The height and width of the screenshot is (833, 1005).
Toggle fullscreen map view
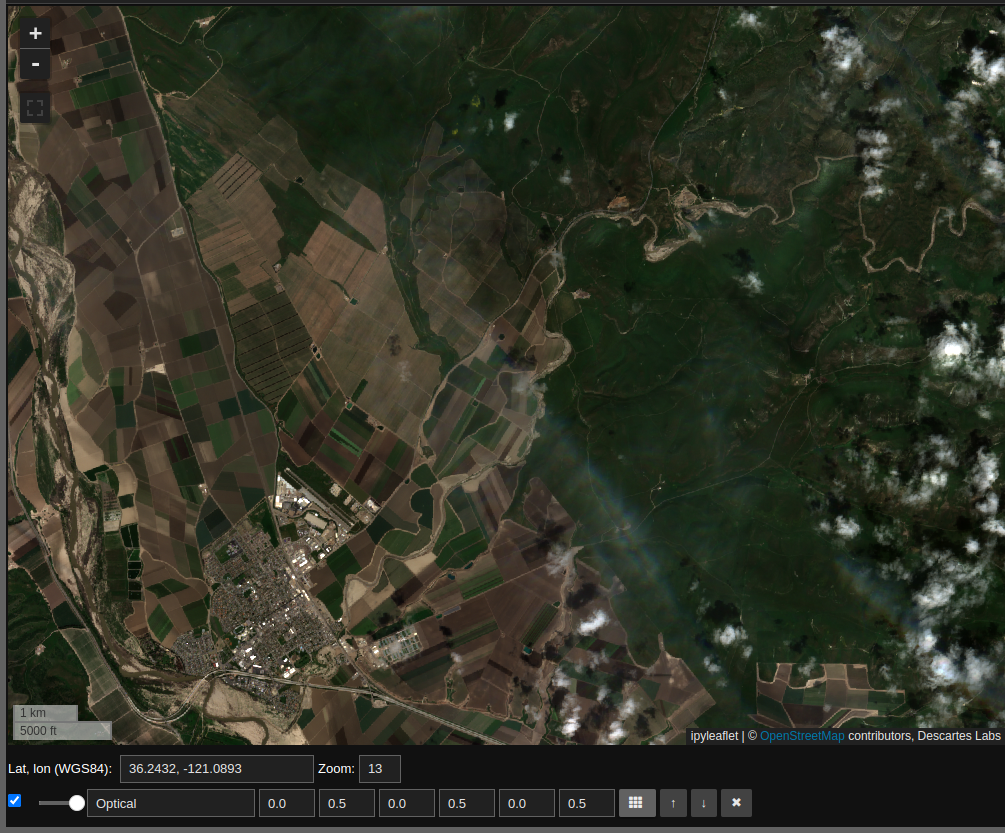35,108
